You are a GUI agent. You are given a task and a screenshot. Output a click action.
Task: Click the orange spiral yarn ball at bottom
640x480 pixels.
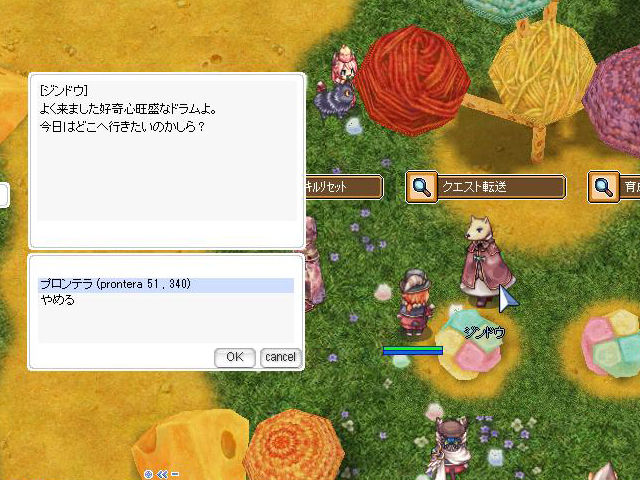(x=293, y=445)
